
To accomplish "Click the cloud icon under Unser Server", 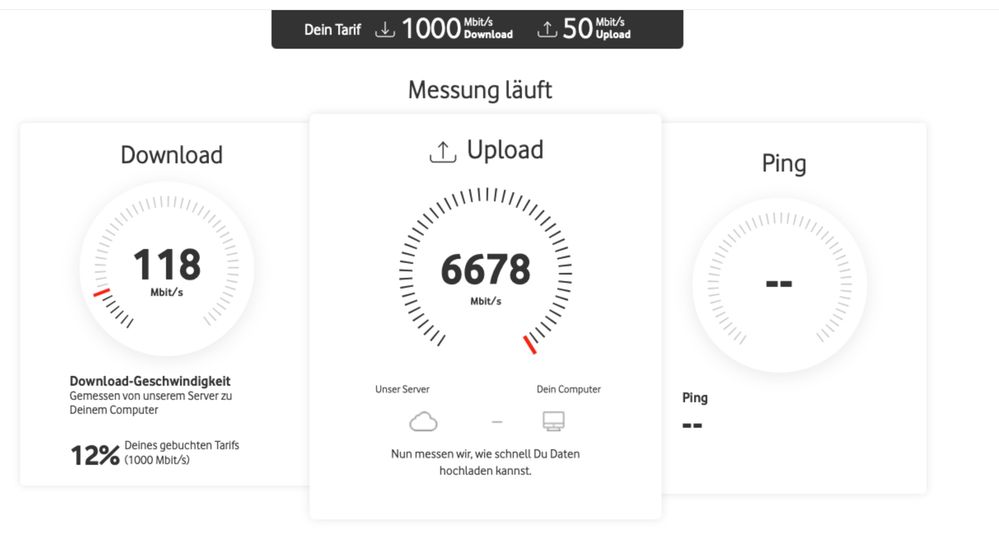I will tap(423, 421).
